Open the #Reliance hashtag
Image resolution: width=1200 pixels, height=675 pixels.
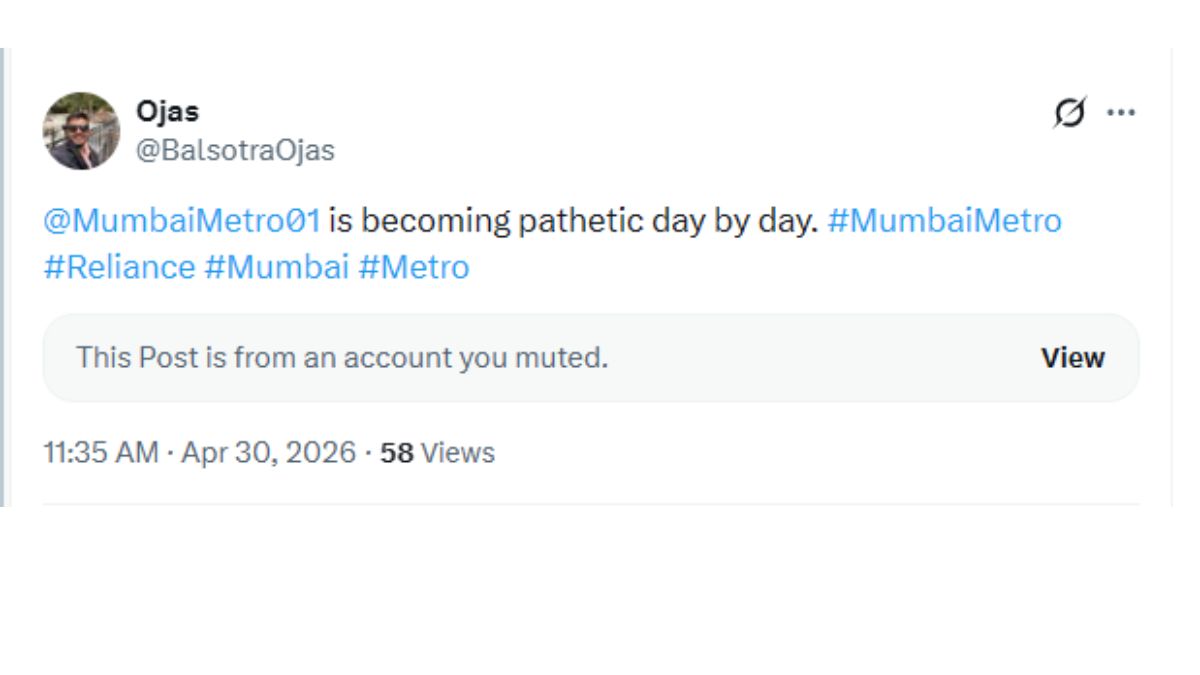(119, 267)
